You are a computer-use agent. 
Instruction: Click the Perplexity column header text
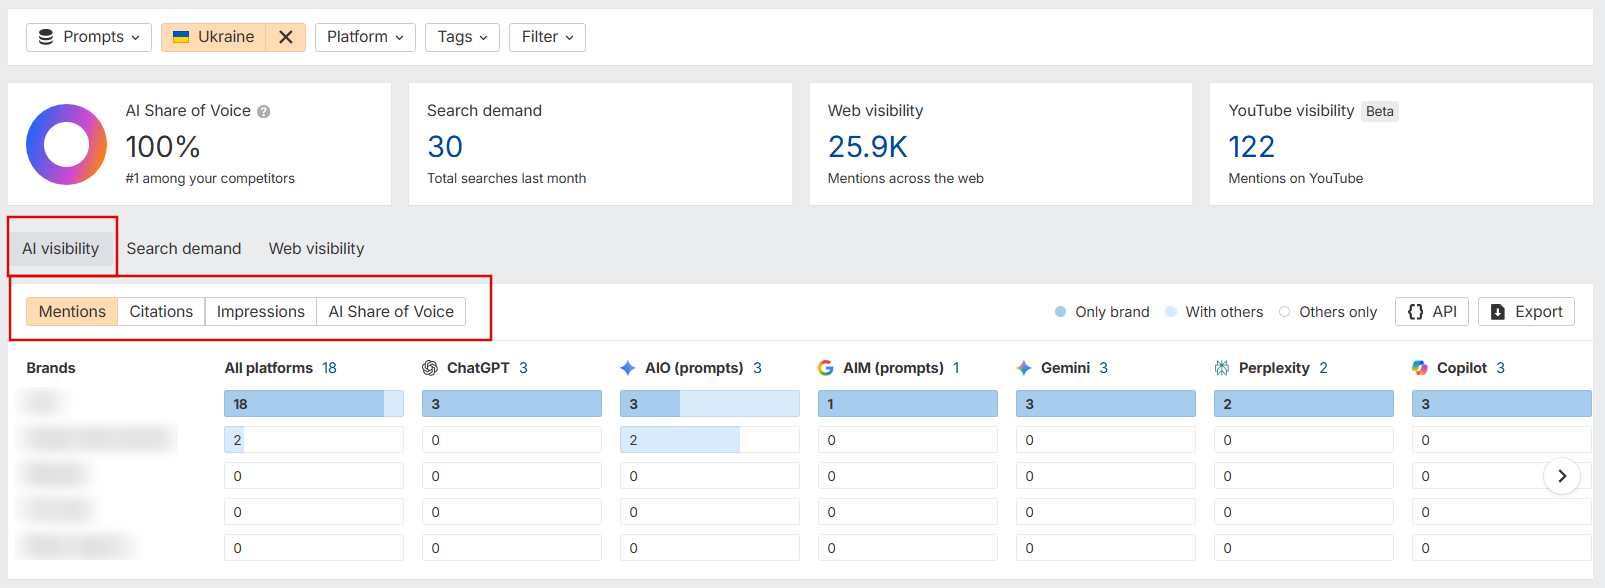(x=1274, y=368)
